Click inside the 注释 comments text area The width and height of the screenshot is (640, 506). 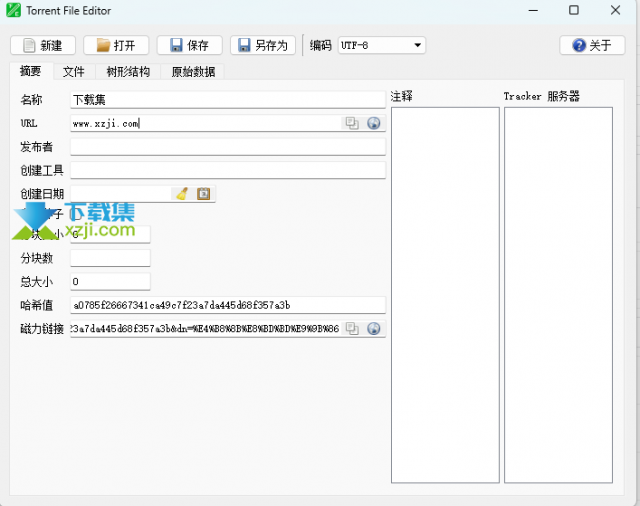pyautogui.click(x=444, y=294)
